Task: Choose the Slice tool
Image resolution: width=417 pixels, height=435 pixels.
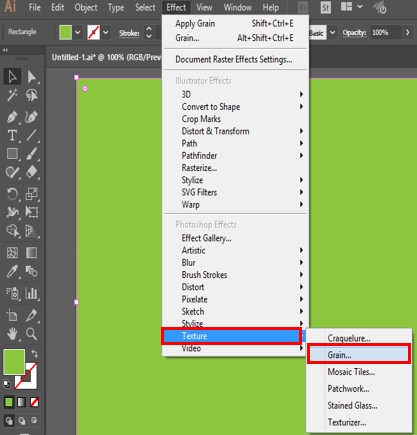Action: pos(32,315)
